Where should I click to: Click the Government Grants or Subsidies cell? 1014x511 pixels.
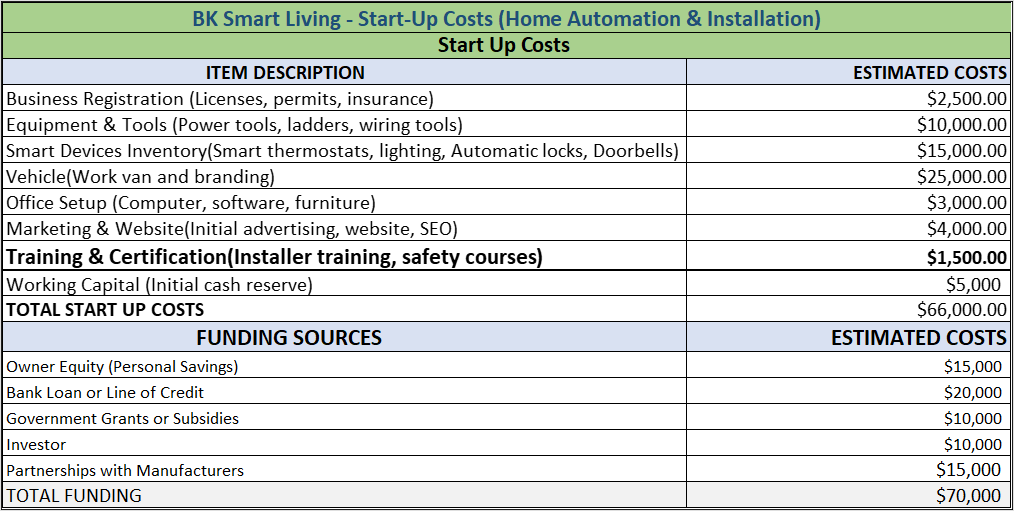pos(123,418)
